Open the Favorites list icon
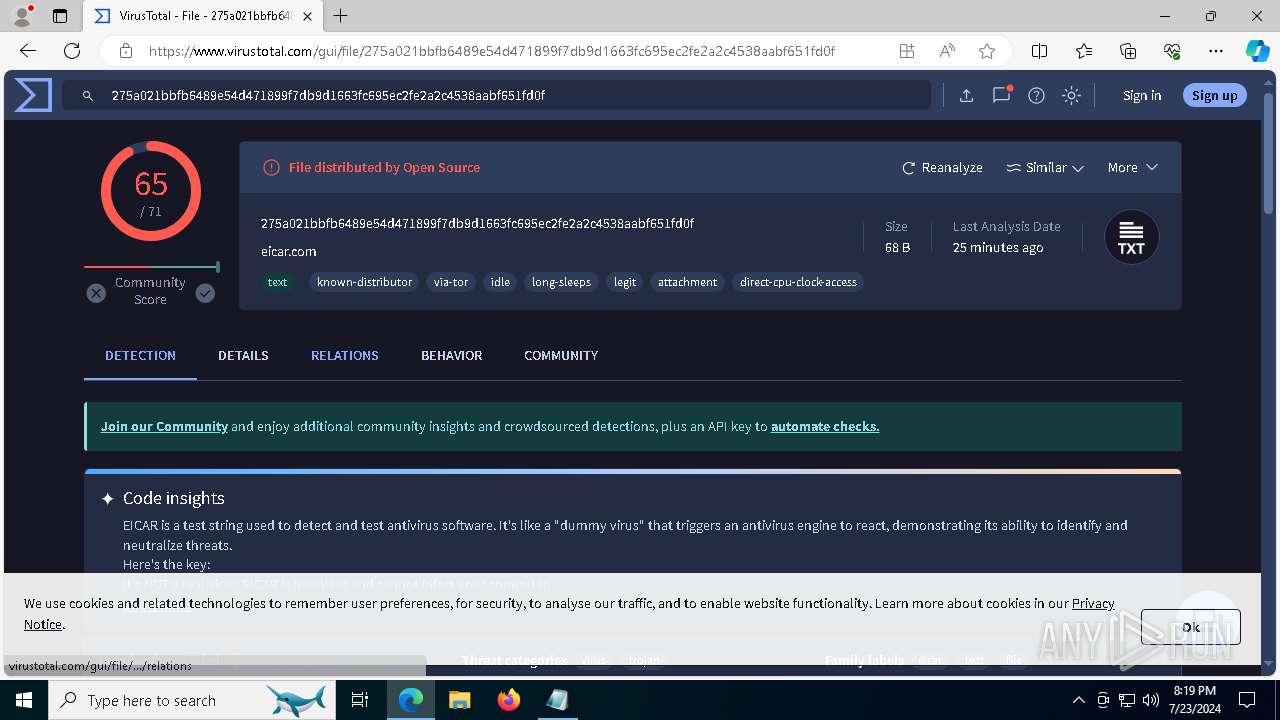 click(x=1084, y=51)
